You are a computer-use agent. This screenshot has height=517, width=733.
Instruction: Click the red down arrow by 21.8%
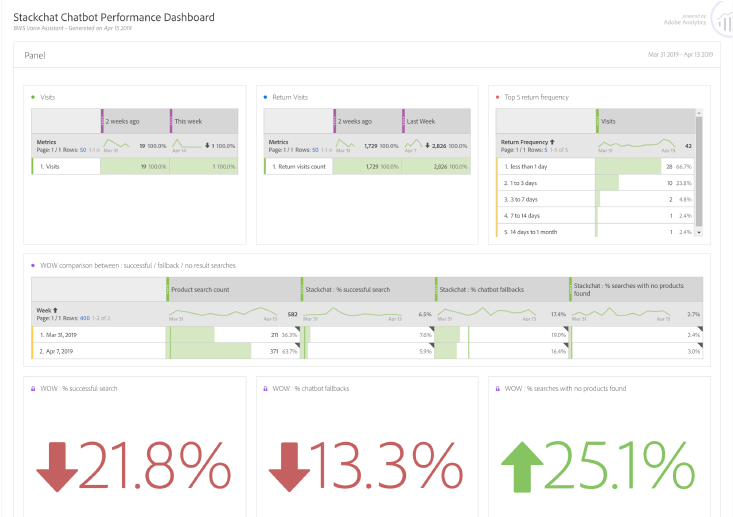(x=57, y=467)
